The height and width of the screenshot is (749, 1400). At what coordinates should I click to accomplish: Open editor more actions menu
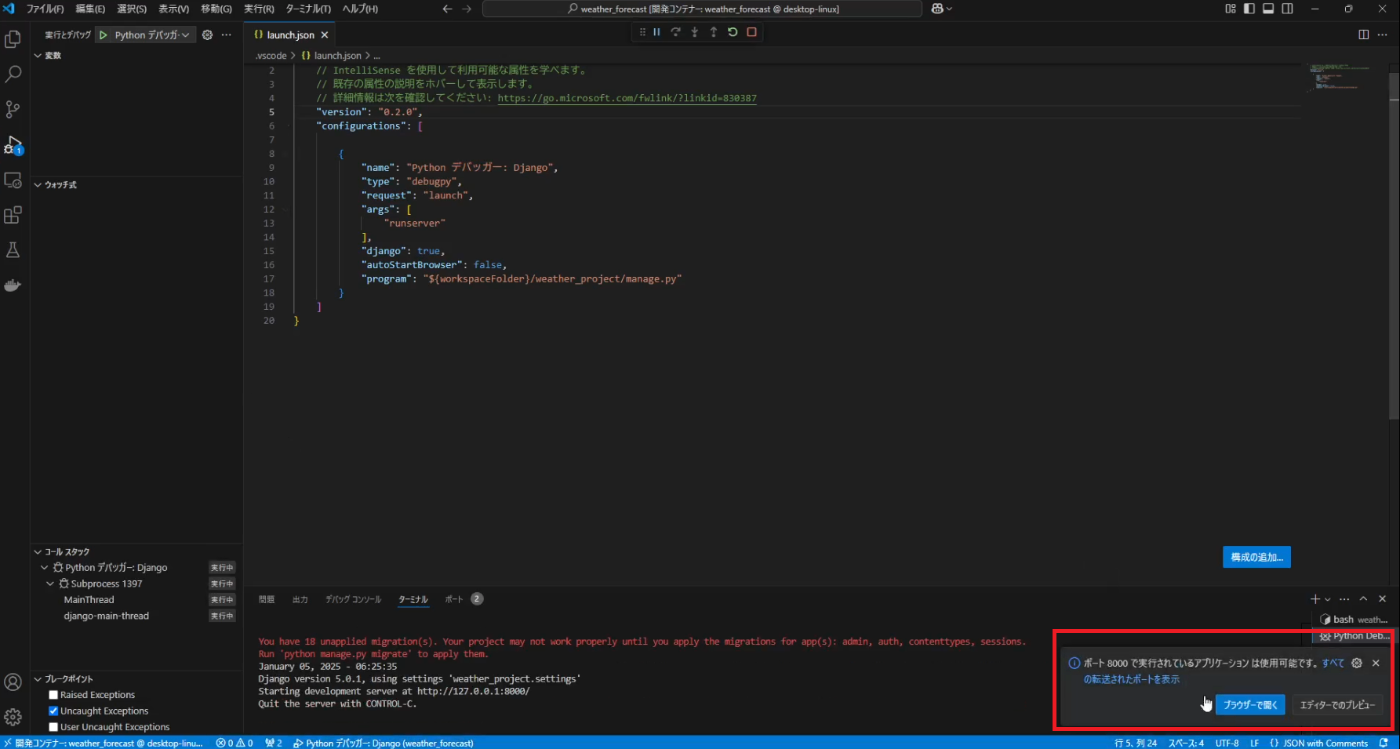tap(1382, 34)
